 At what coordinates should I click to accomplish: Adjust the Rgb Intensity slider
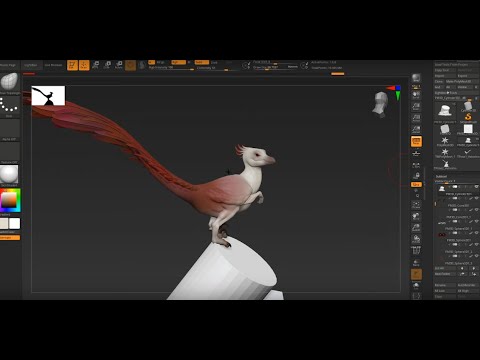click(171, 68)
